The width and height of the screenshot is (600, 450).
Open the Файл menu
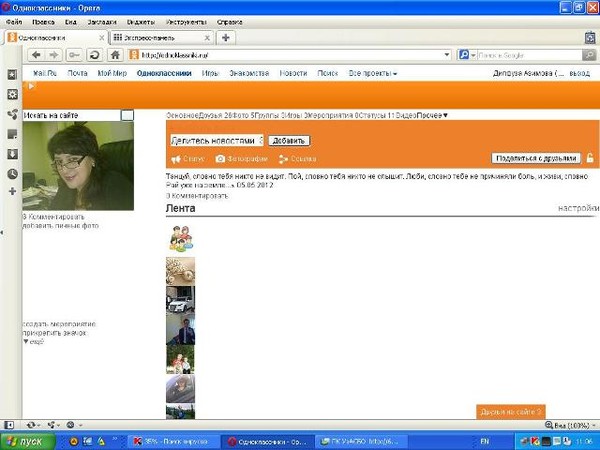pos(14,22)
